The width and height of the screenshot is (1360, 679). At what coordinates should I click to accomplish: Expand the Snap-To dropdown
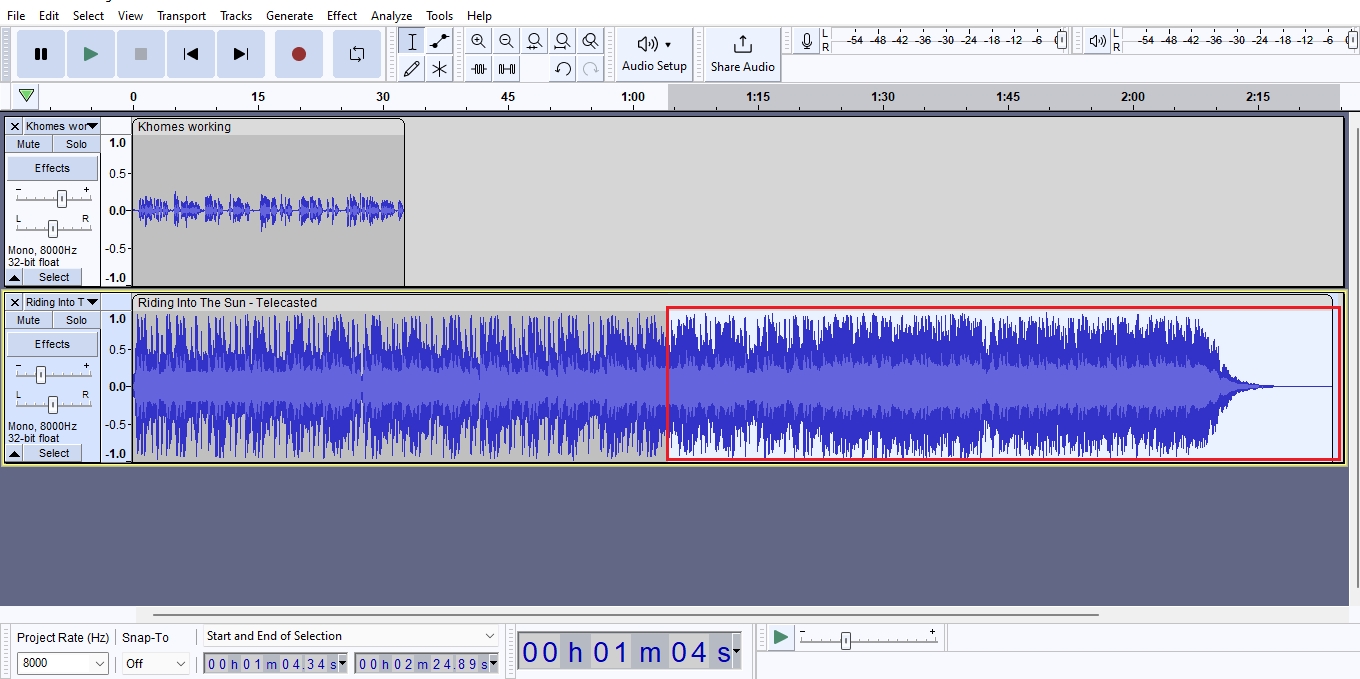pos(181,663)
